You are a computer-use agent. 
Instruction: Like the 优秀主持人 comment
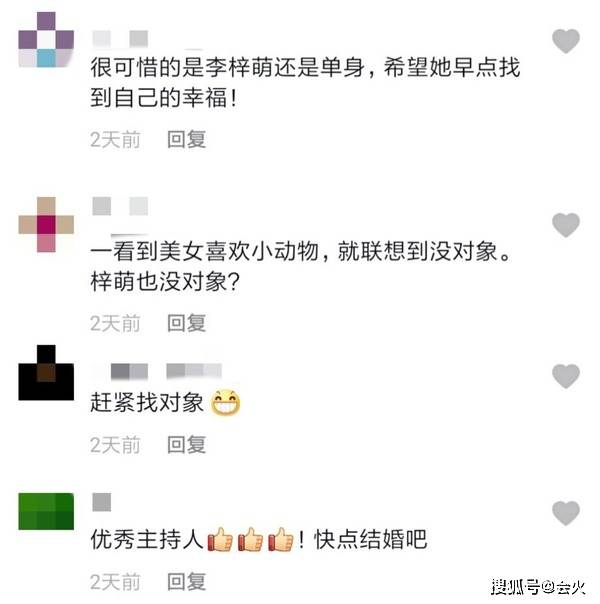pos(566,513)
